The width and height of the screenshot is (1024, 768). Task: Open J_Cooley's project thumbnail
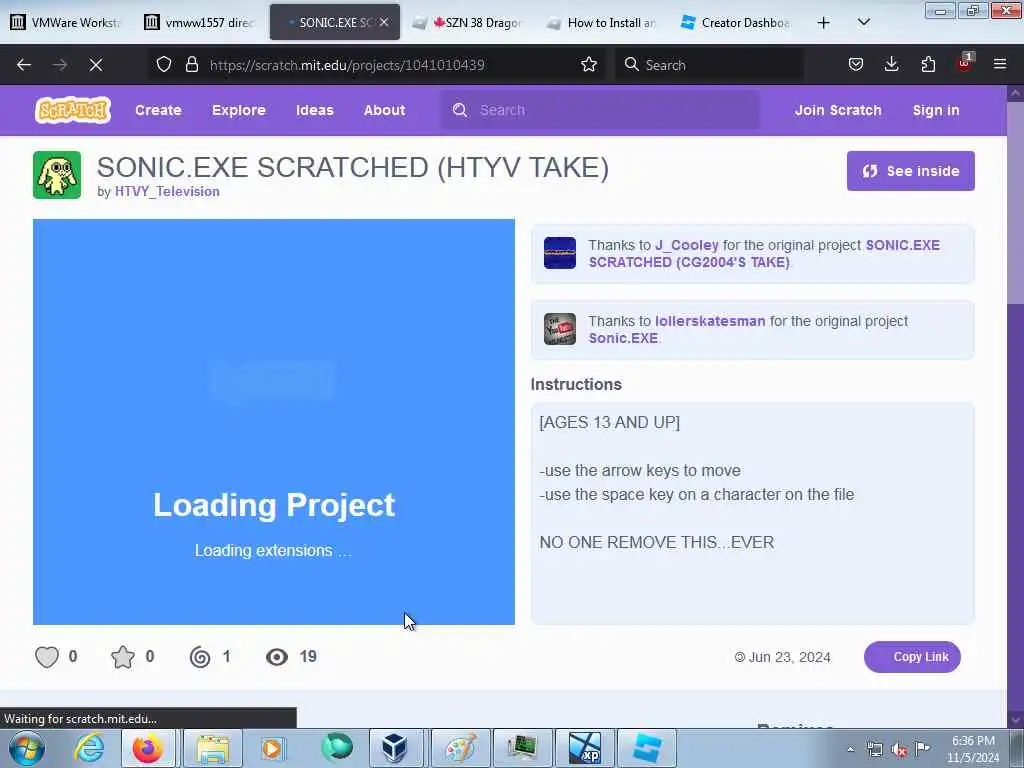(x=560, y=253)
